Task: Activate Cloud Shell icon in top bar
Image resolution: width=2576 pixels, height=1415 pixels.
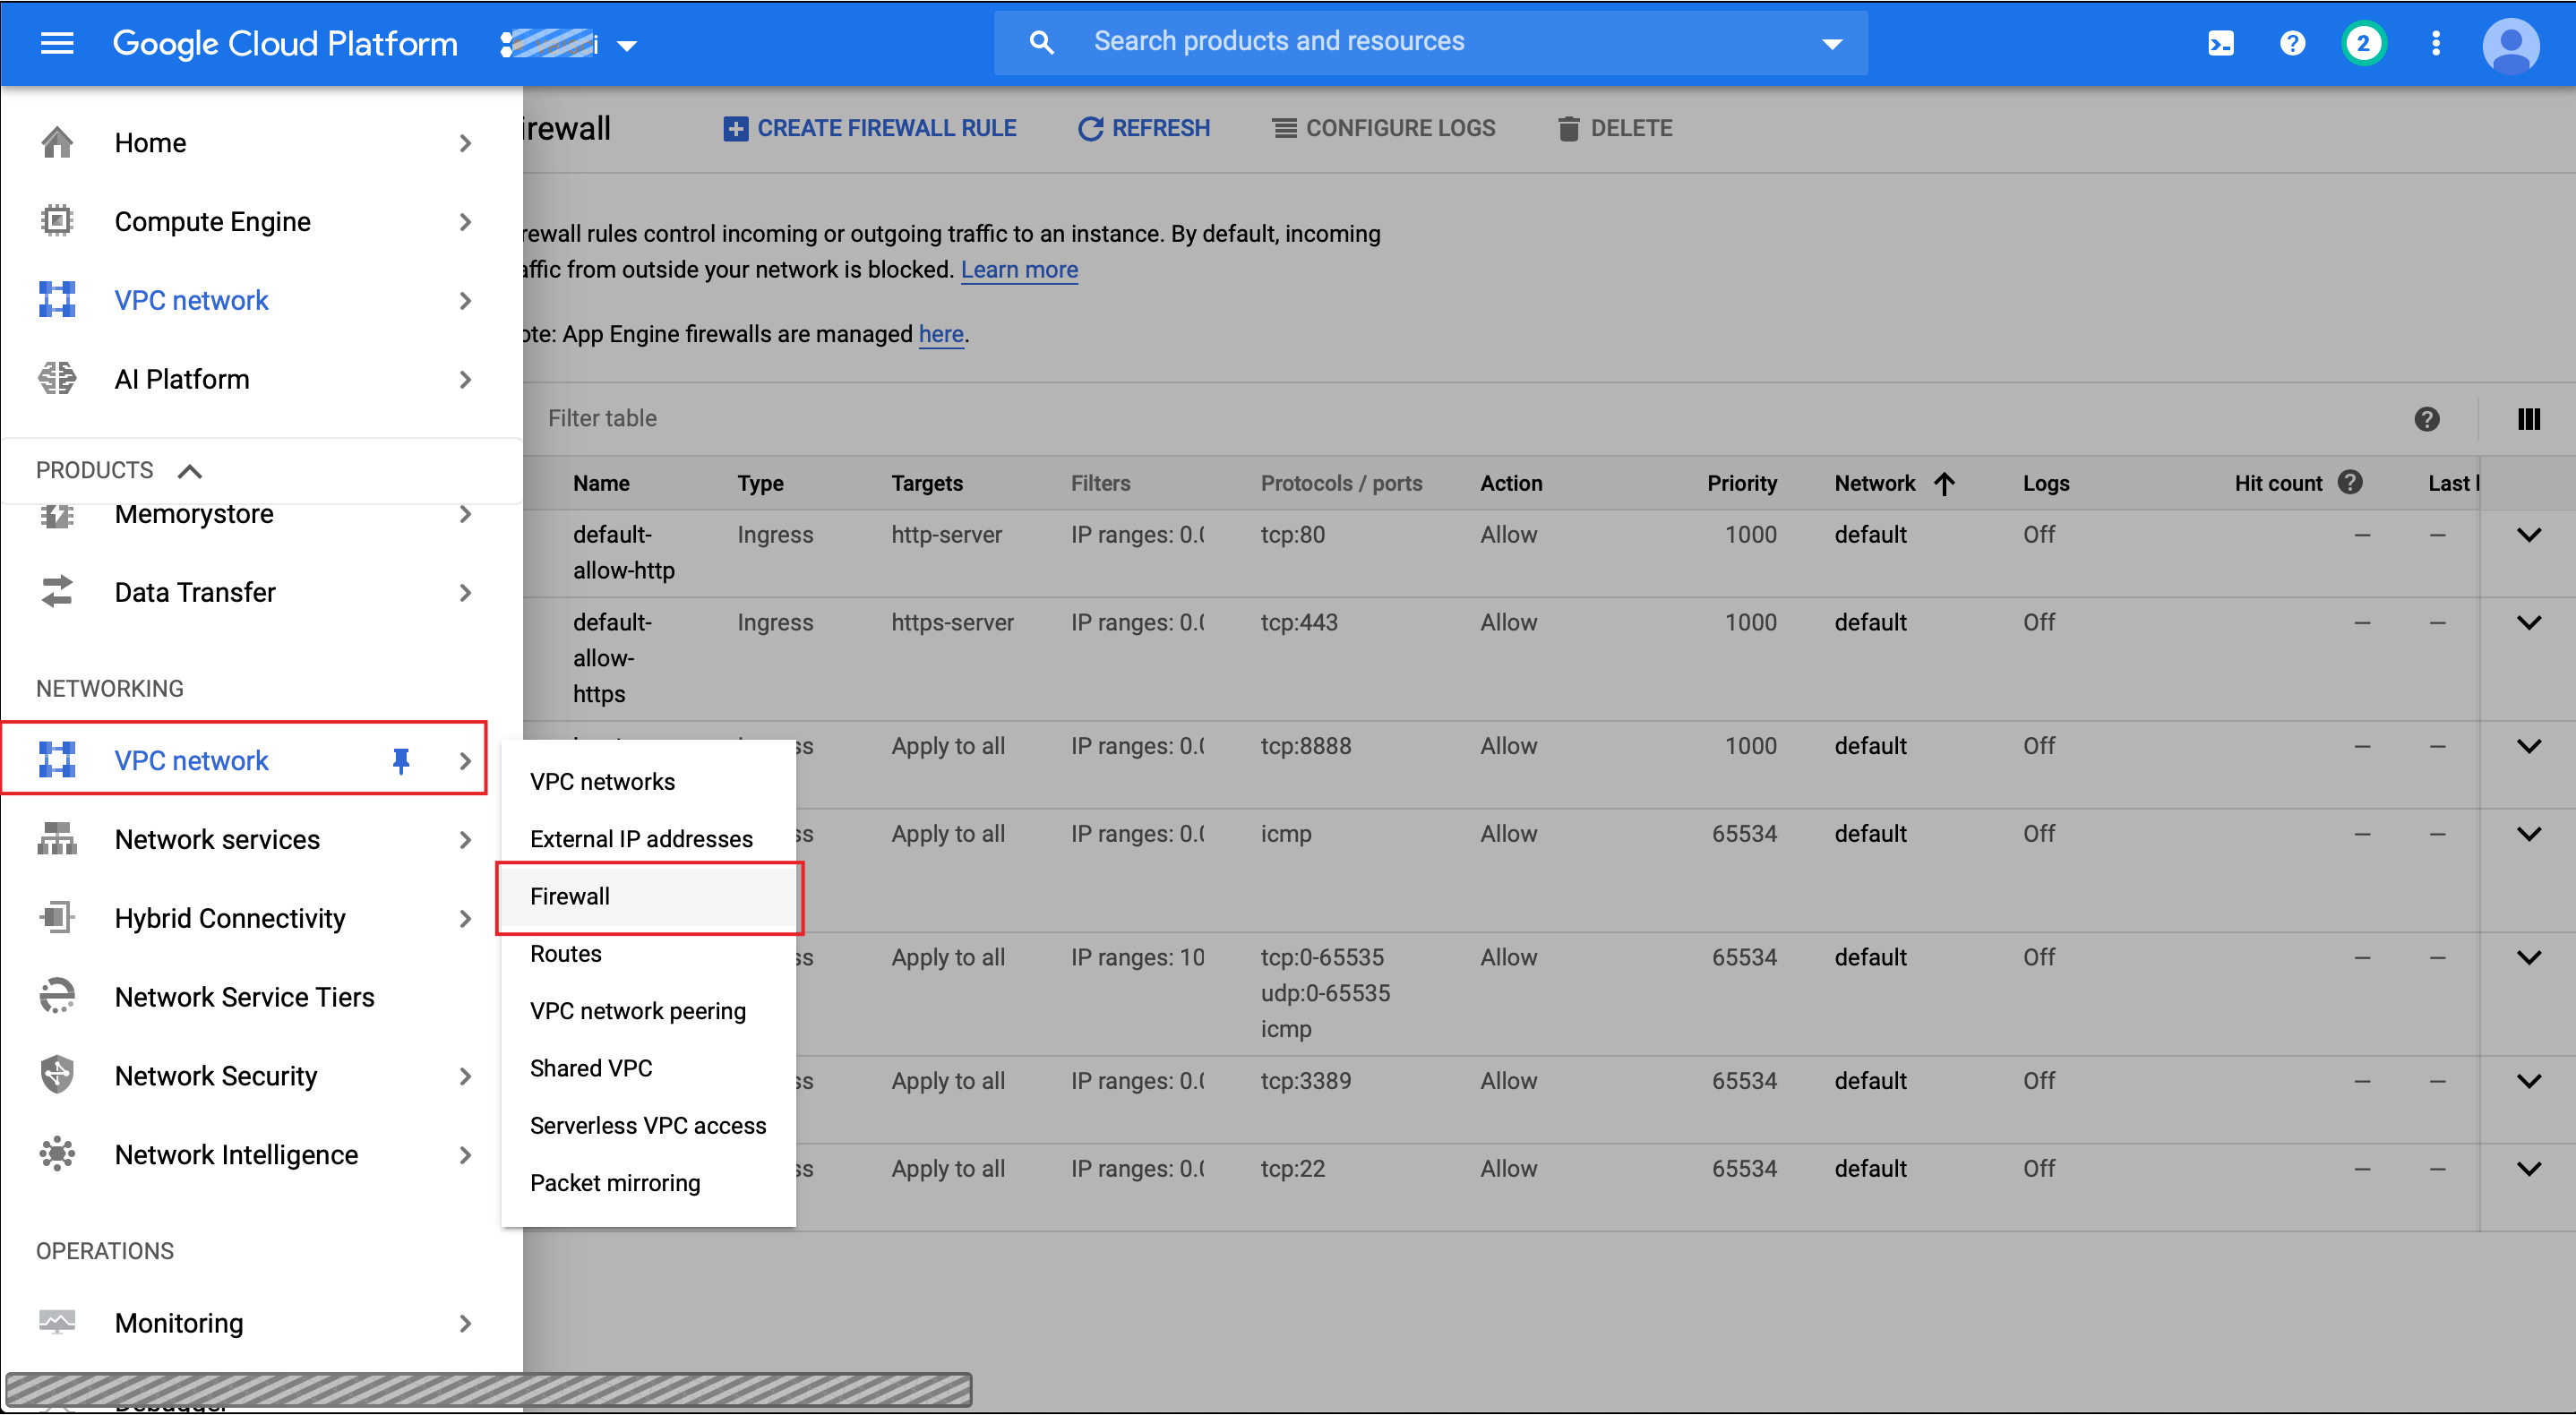Action: [2220, 43]
